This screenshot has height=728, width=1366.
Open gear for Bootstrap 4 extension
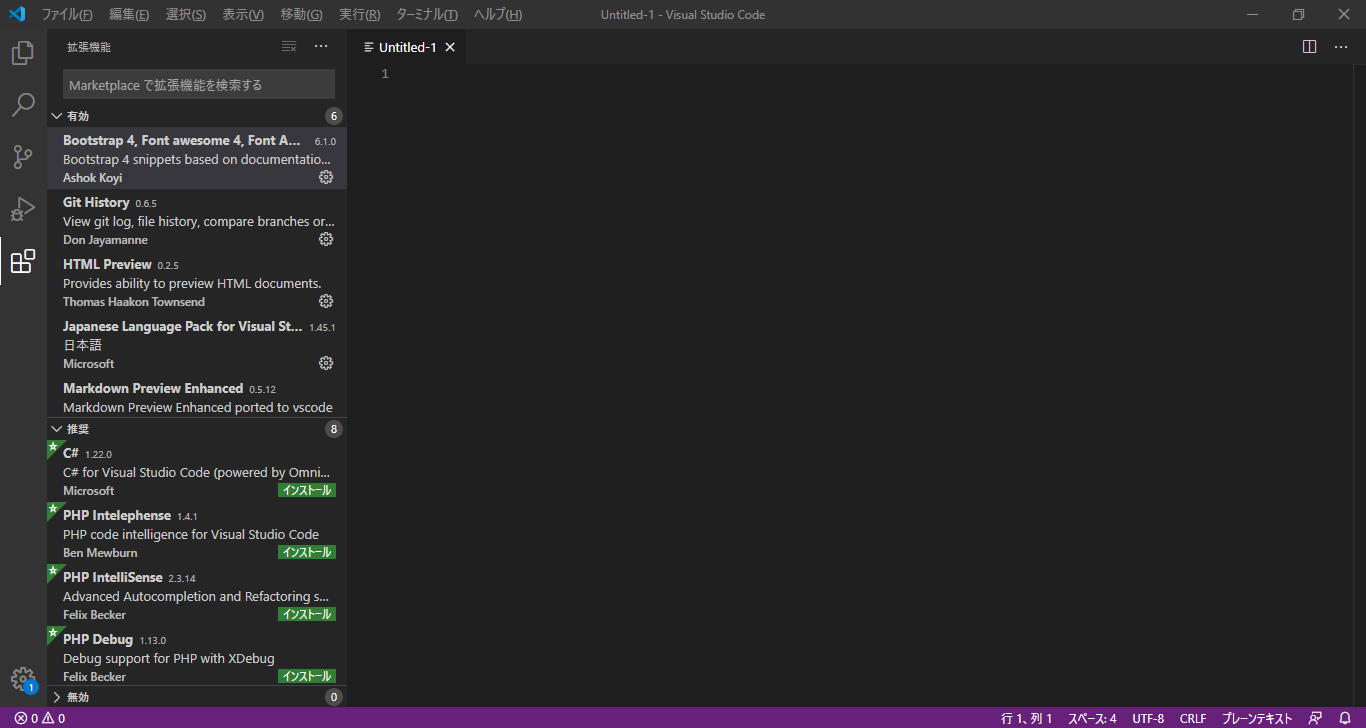pyautogui.click(x=326, y=177)
